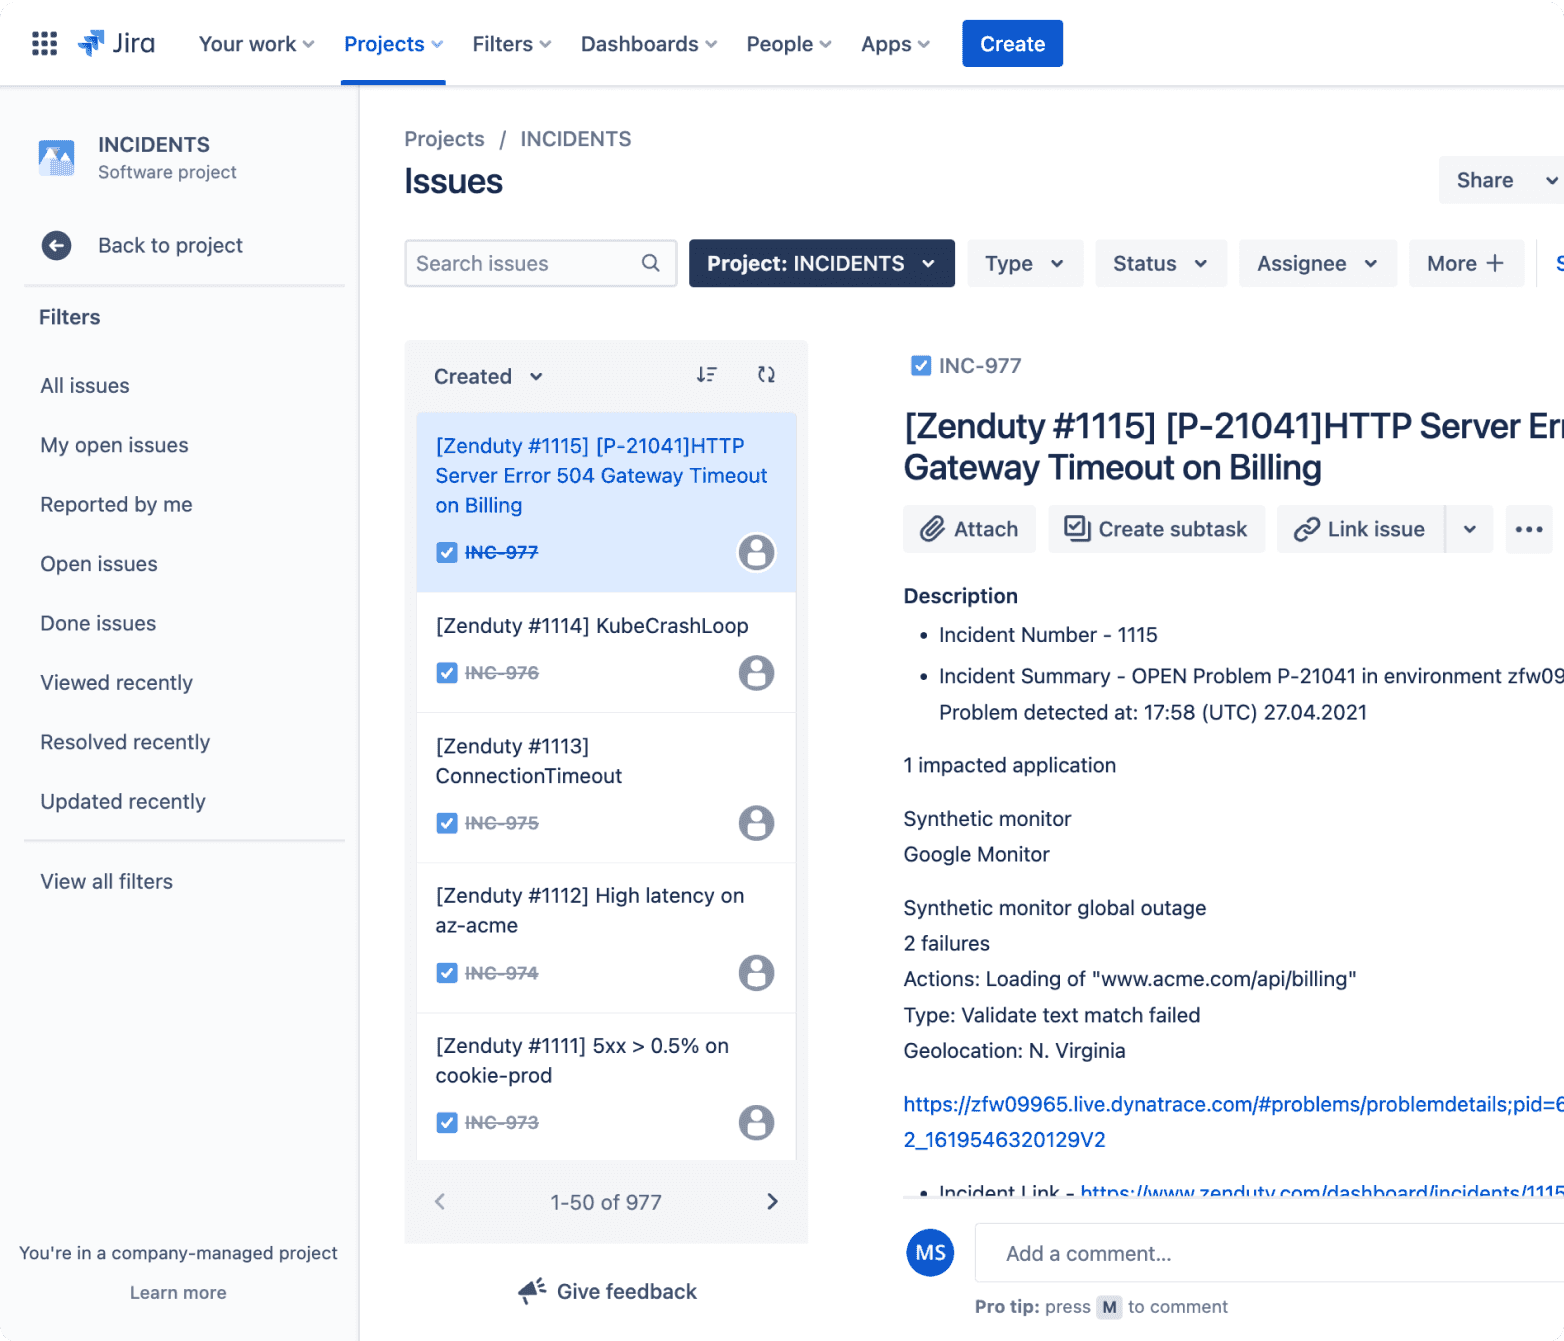
Task: Refresh the issue list results
Action: (x=767, y=375)
